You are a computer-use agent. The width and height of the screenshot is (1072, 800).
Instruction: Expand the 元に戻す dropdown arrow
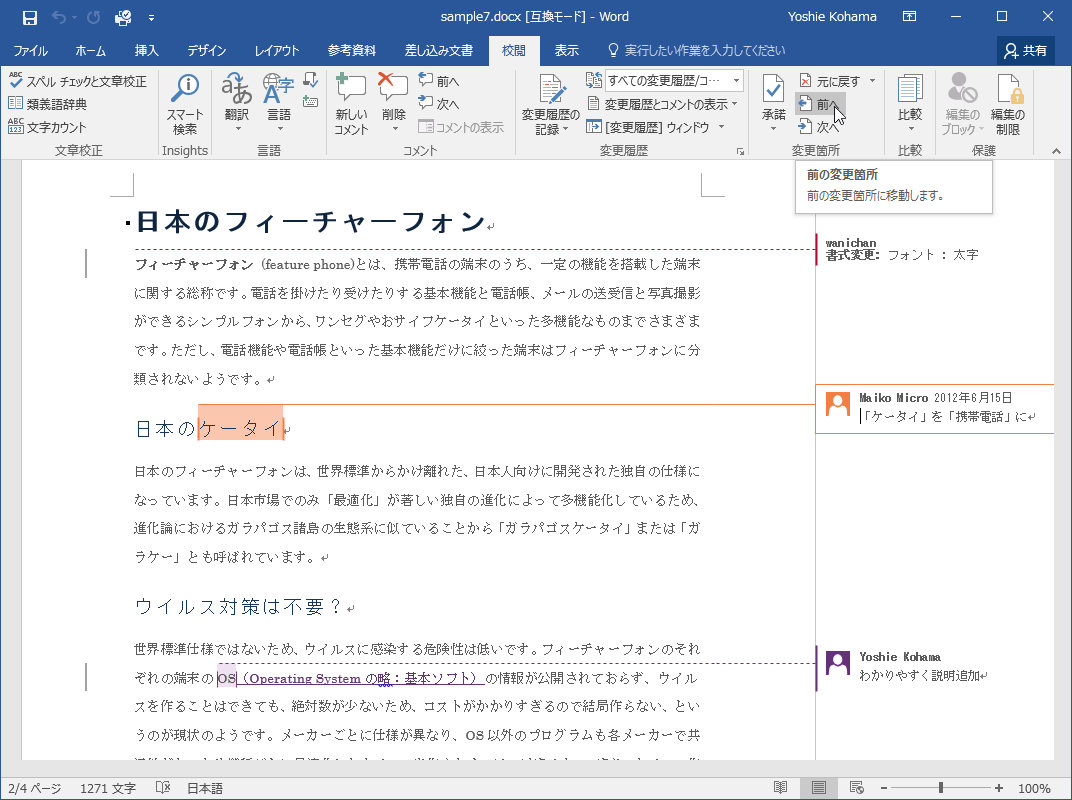(872, 81)
